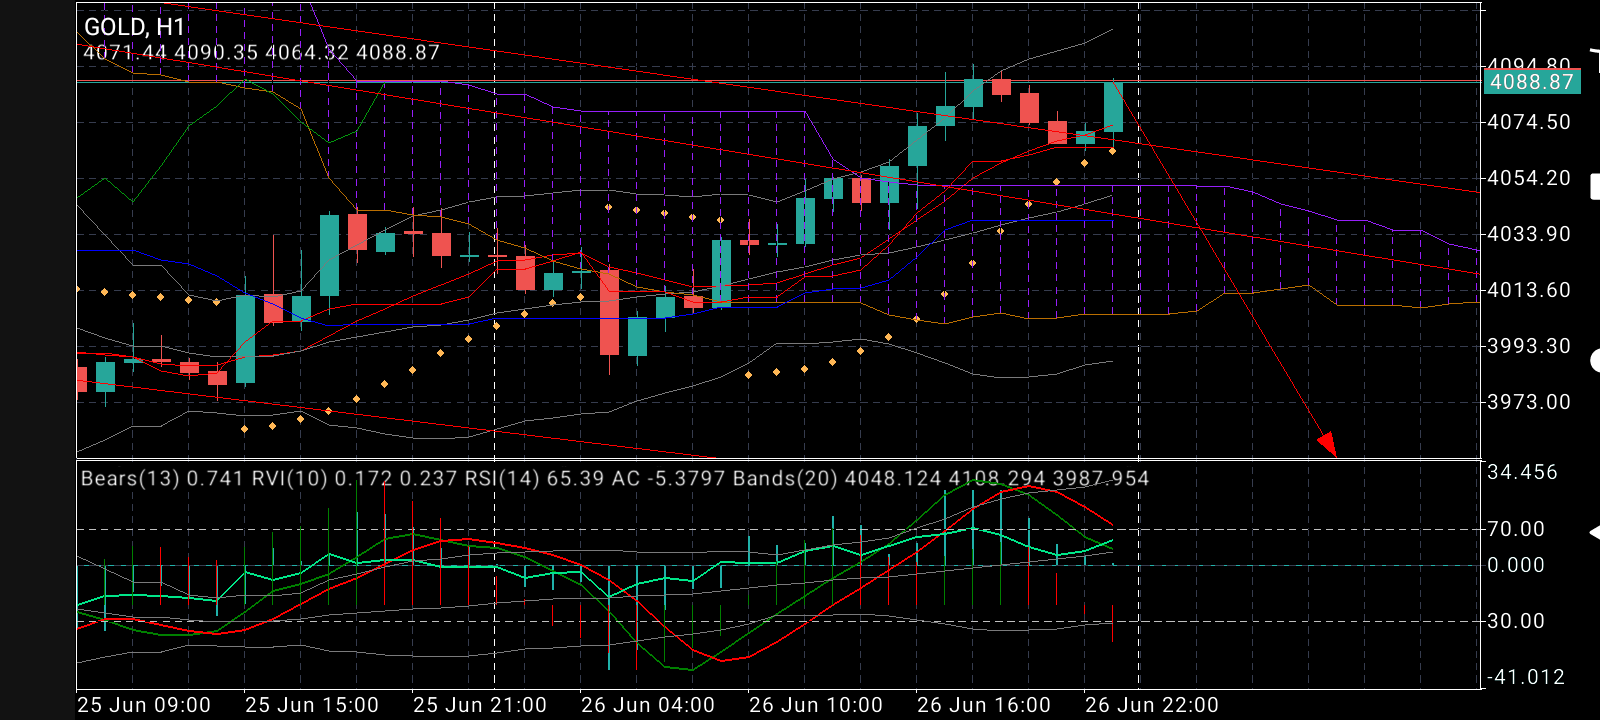Tap the 25 Jun 09:00 time label
1600x720 pixels.
[144, 705]
